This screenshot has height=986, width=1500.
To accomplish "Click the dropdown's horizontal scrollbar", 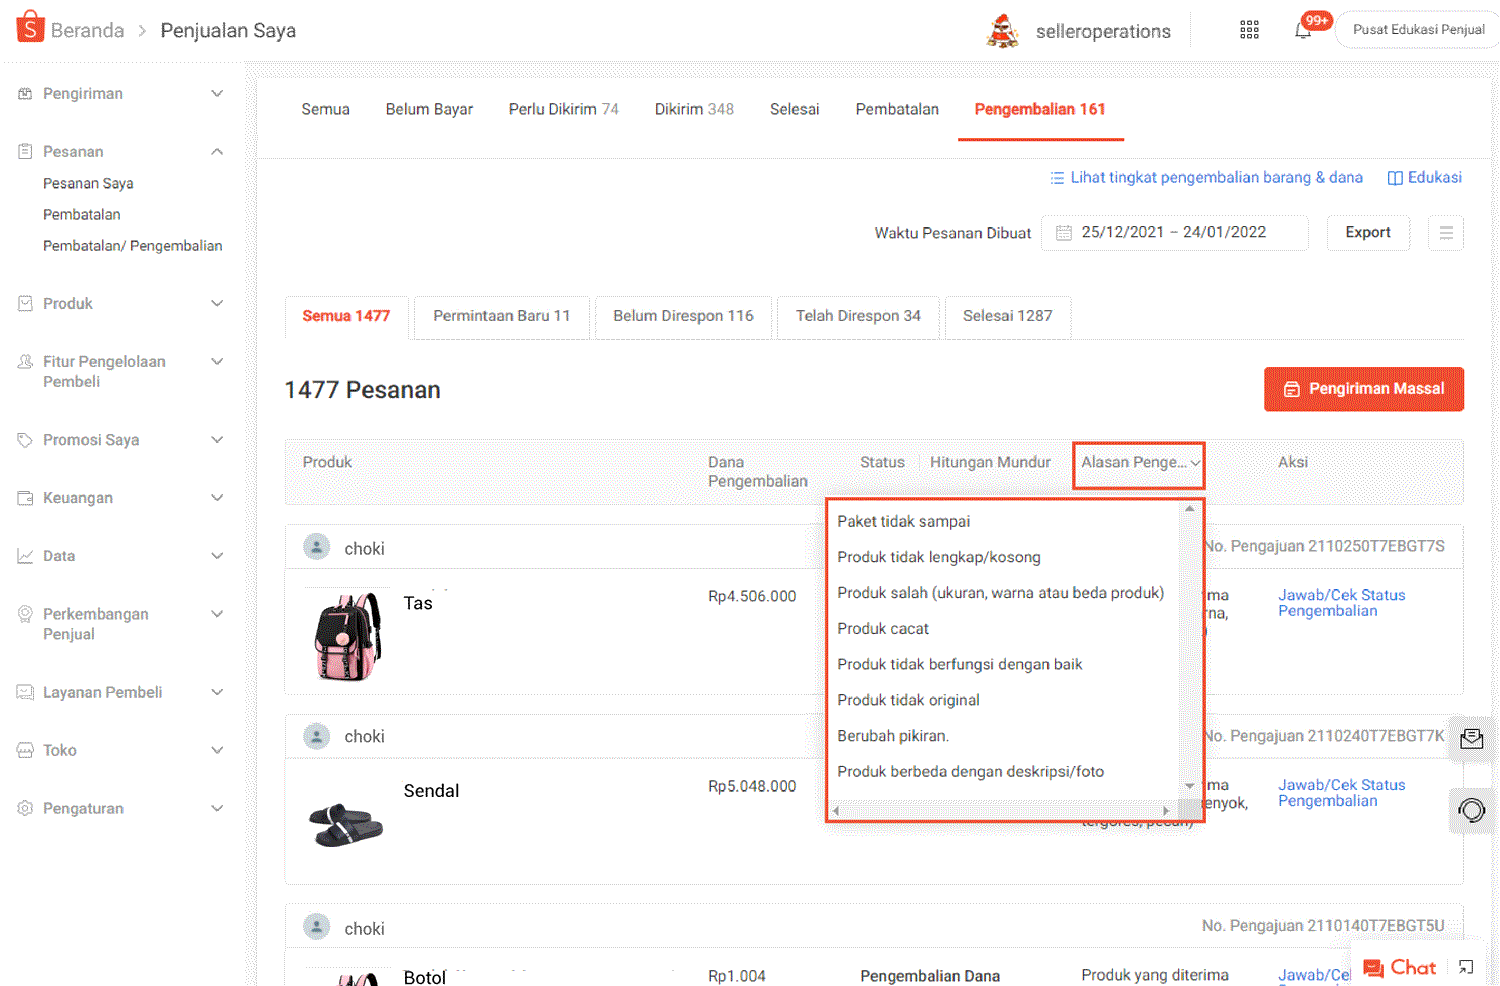I will tap(1000, 810).
